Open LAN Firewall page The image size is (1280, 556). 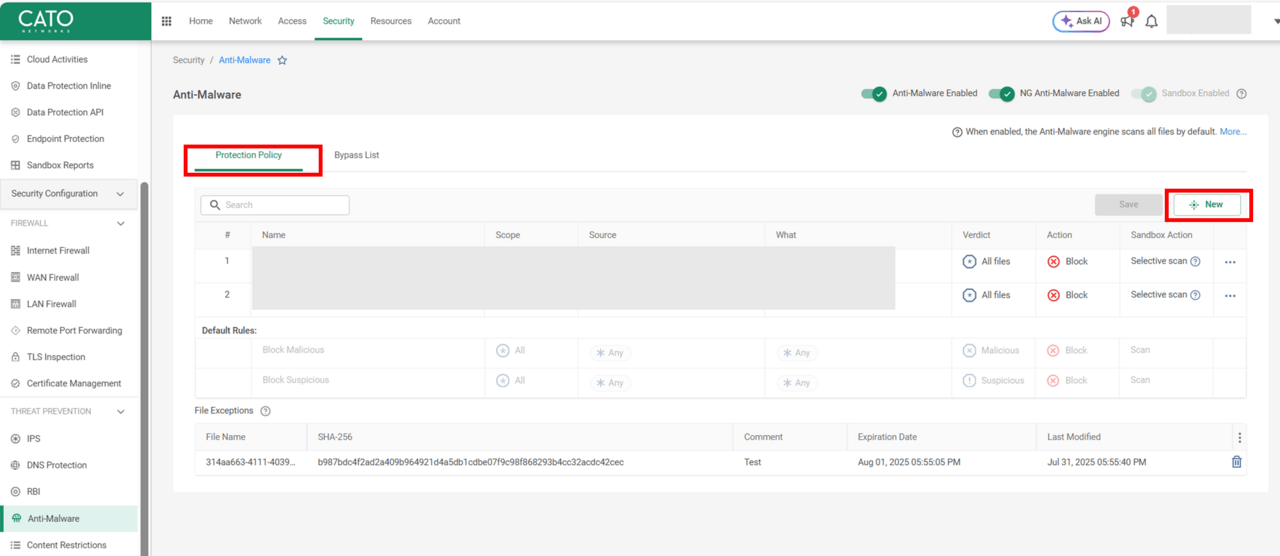(x=51, y=304)
